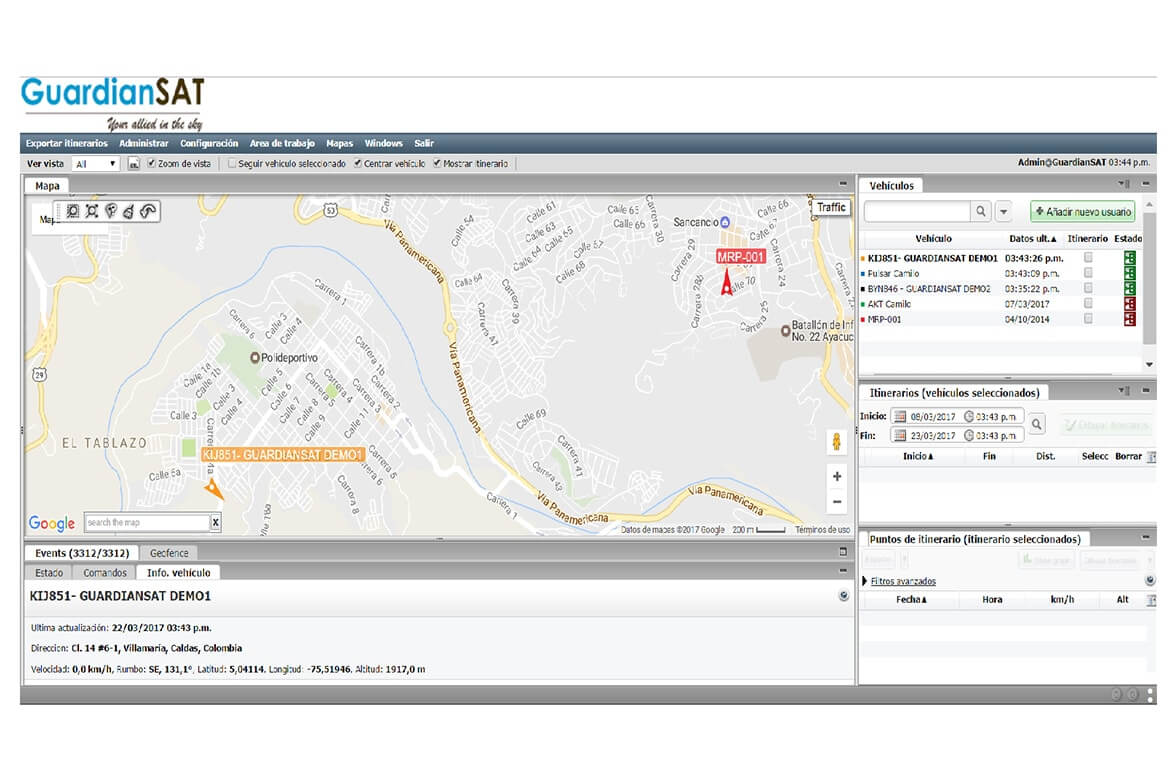Click the Traffic button on map

pyautogui.click(x=831, y=207)
